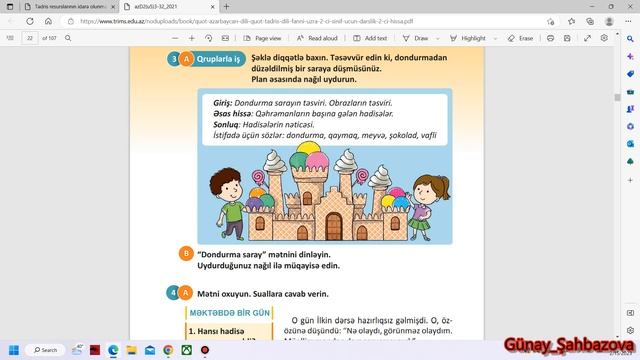
Task: Open sidebar settings gear at bottom
Action: pyautogui.click(x=630, y=330)
